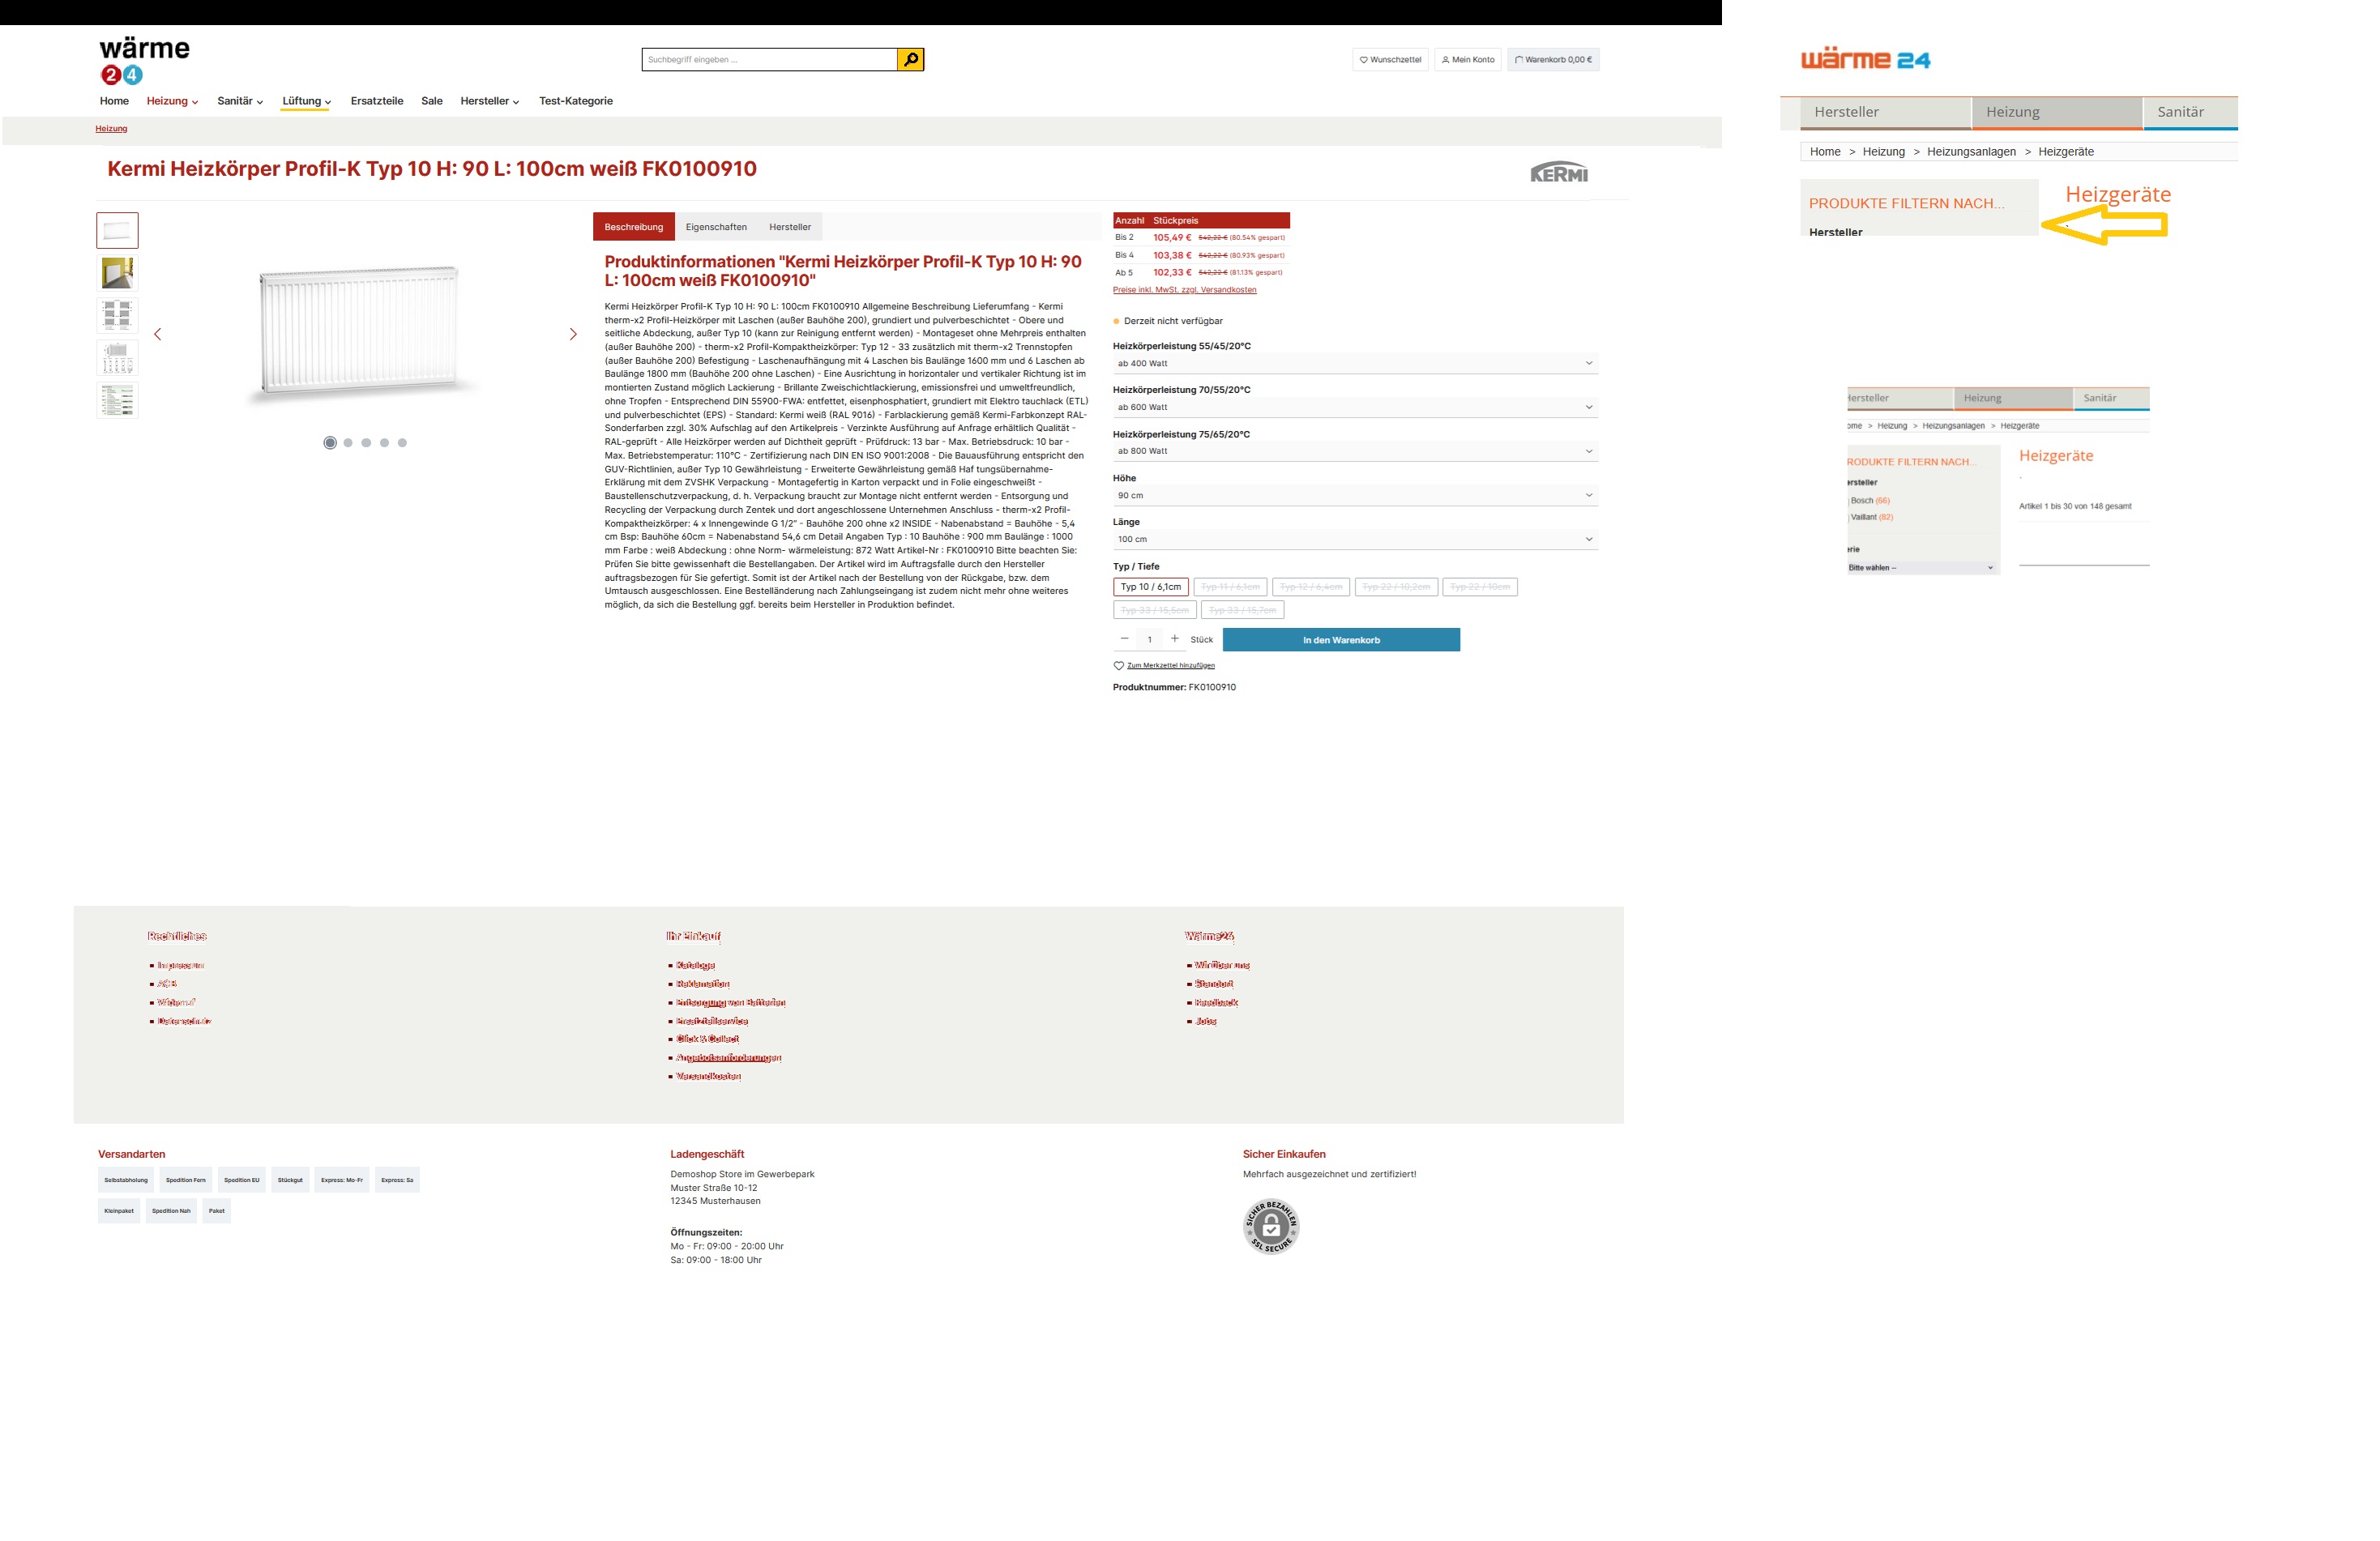The height and width of the screenshot is (1541, 2380).
Task: Open Heizkörperleistung 70/55/20°C dropdown
Action: [x=1355, y=407]
